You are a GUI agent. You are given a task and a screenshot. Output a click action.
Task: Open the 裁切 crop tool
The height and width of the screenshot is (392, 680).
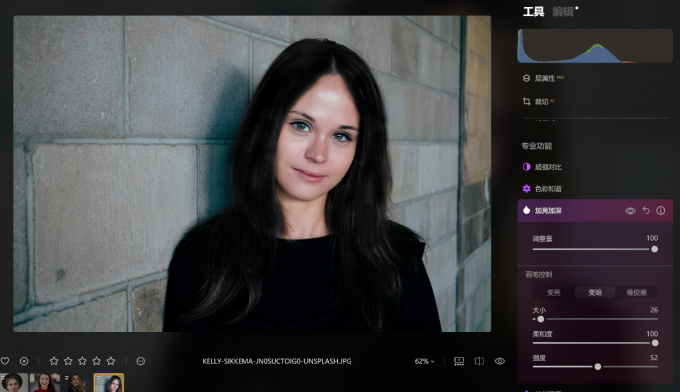(541, 101)
